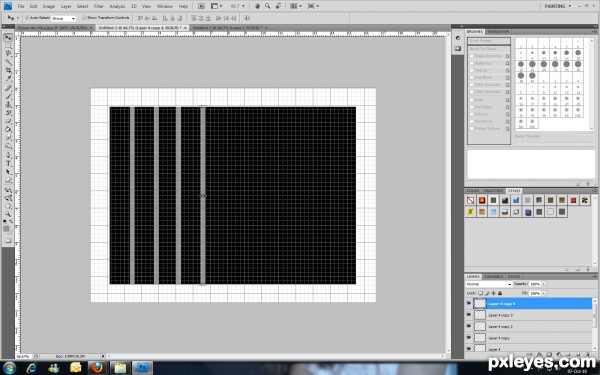The image size is (600, 375).
Task: Select the Path Selection tool
Action: 8,172
